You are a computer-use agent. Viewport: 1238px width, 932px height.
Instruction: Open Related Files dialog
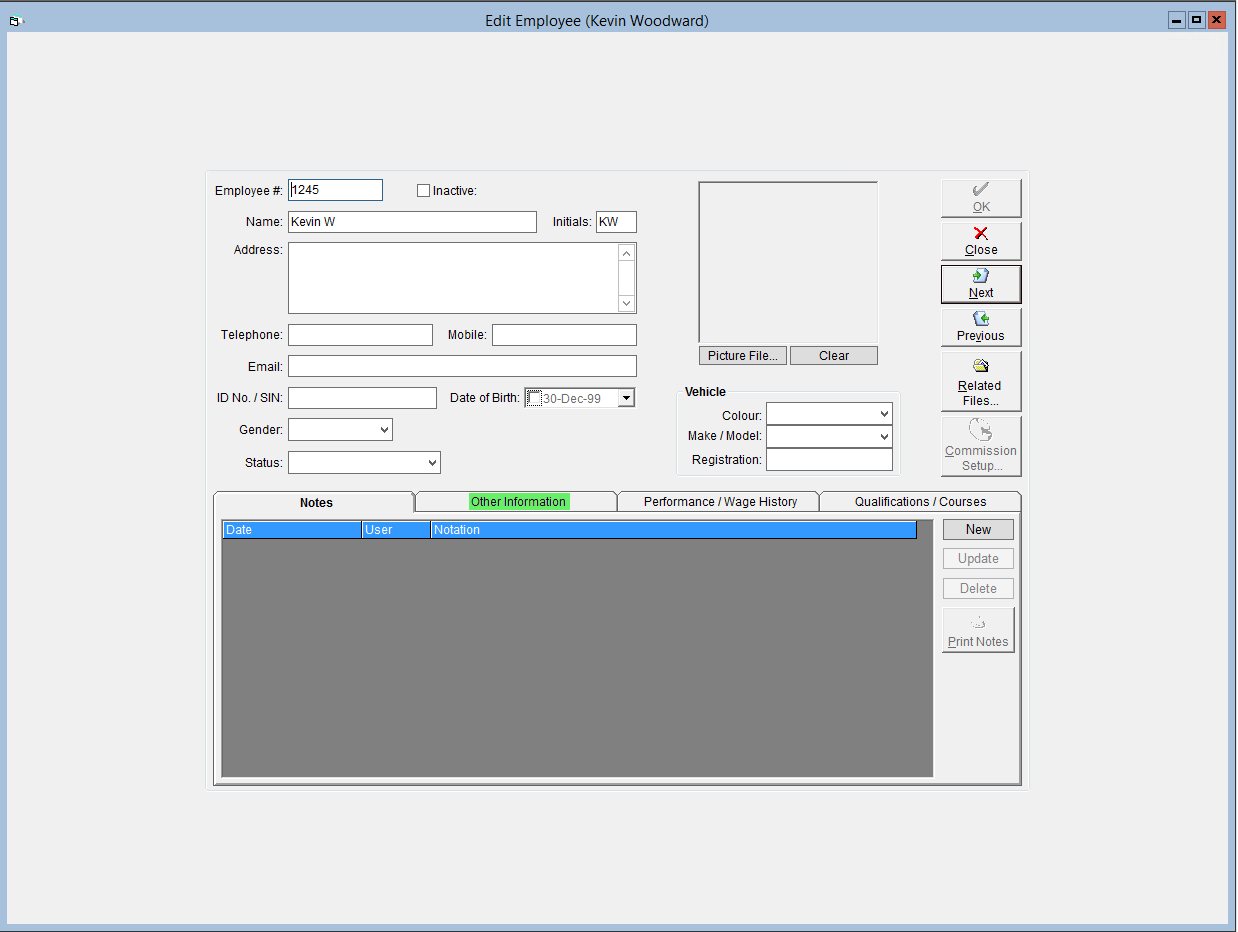981,381
